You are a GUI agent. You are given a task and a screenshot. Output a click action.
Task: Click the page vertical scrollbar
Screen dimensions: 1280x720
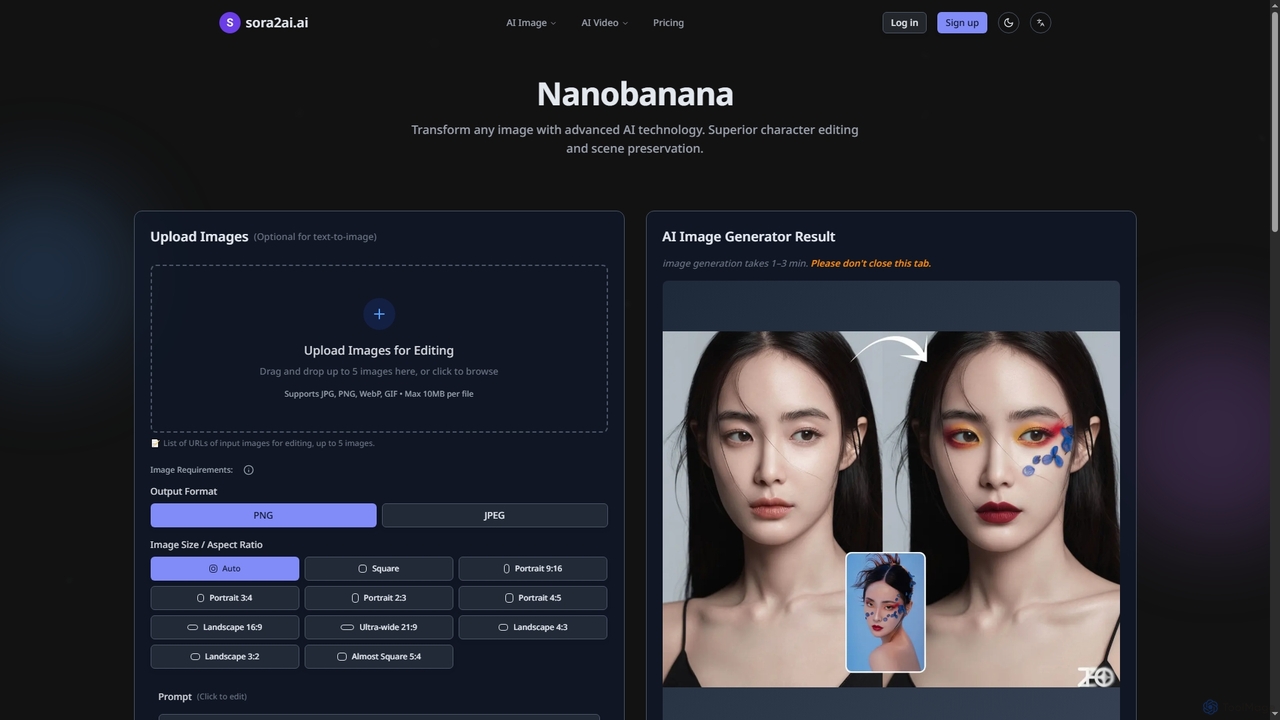(x=1274, y=120)
